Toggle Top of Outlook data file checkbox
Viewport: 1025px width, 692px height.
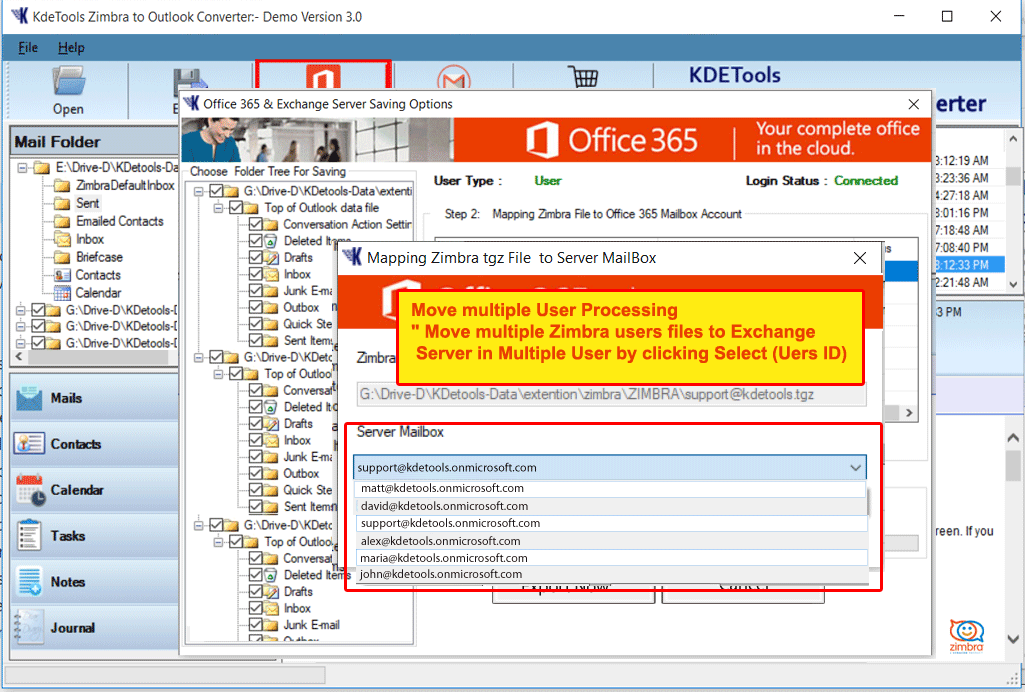pyautogui.click(x=236, y=208)
